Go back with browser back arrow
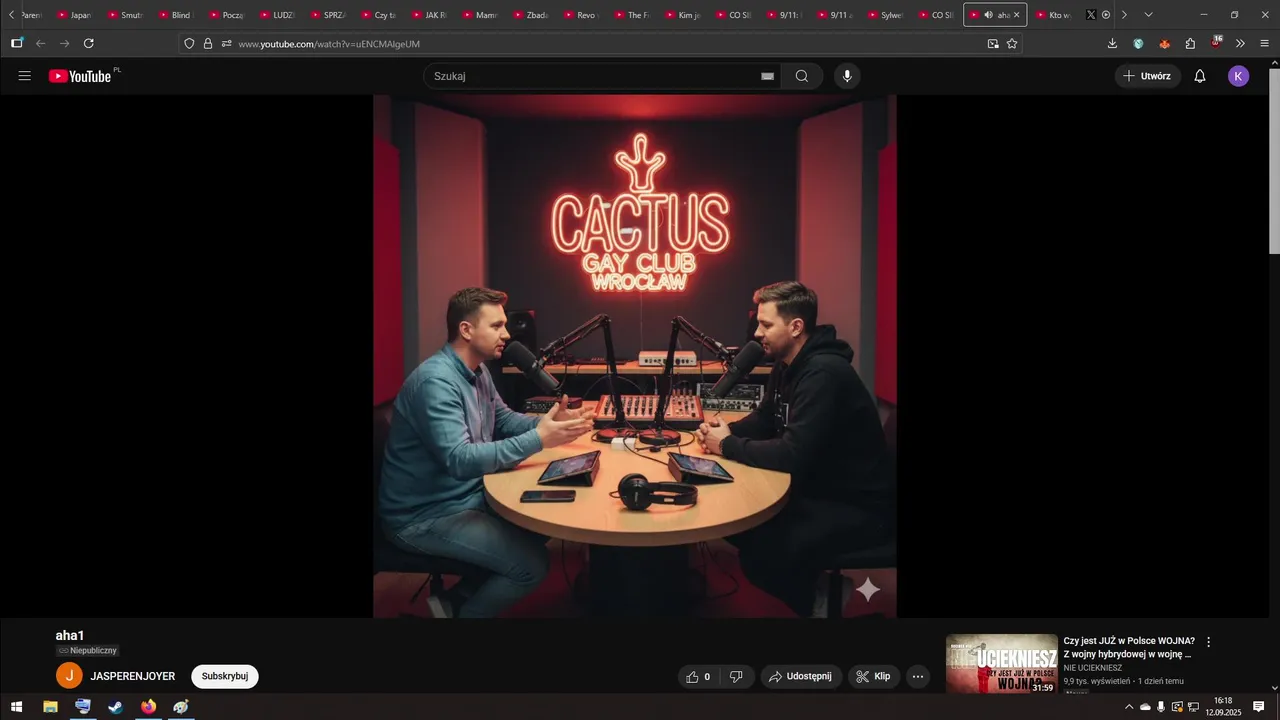 coord(41,44)
